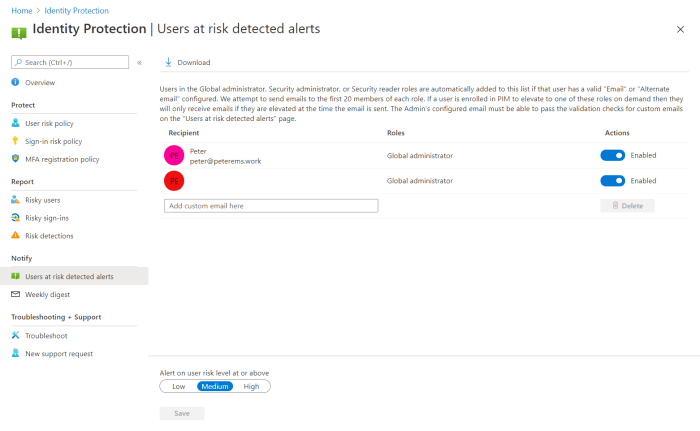Click the Risk detections warning icon
The width and height of the screenshot is (700, 431).
16,236
